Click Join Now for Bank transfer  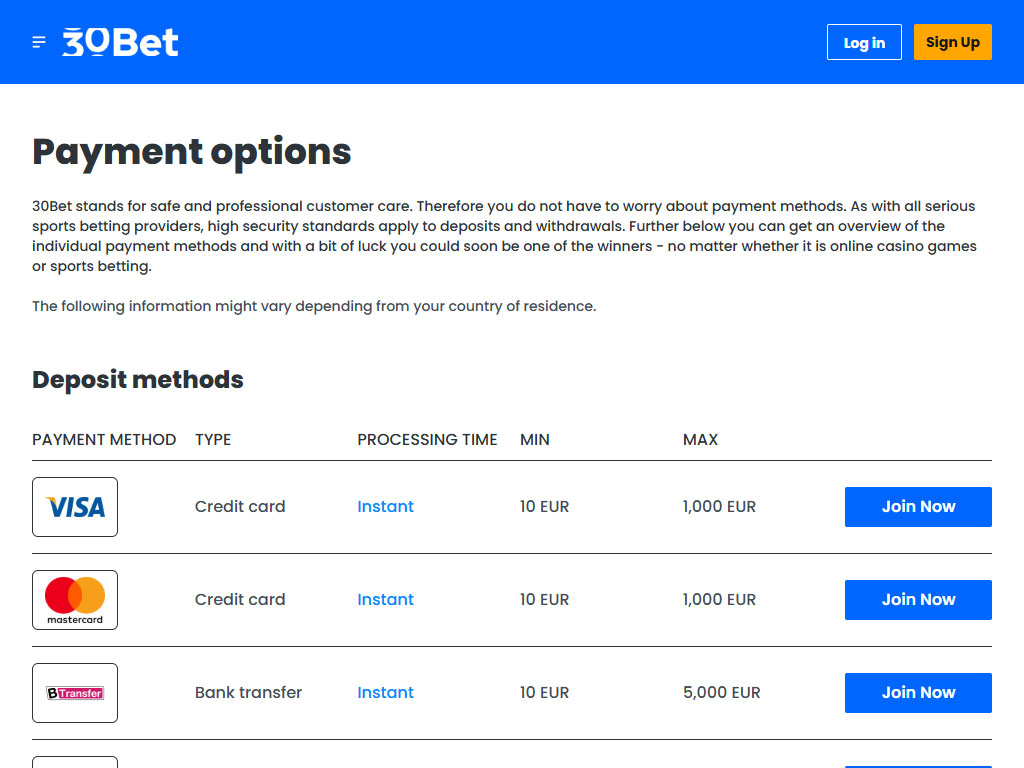click(918, 693)
